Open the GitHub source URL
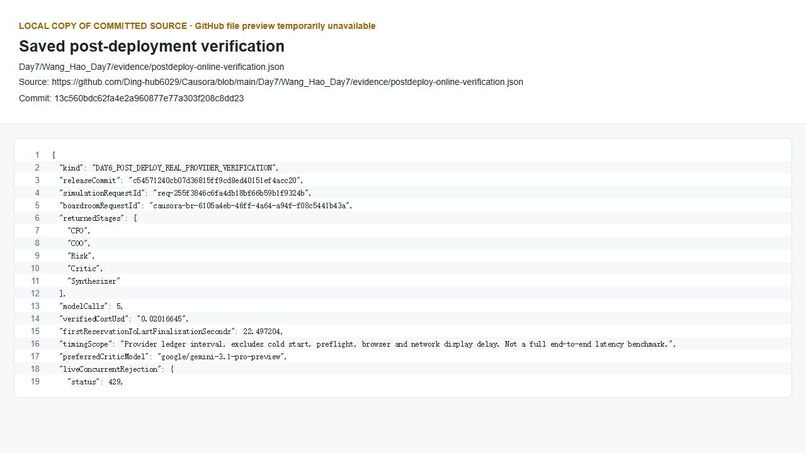806x453 pixels. (x=287, y=82)
